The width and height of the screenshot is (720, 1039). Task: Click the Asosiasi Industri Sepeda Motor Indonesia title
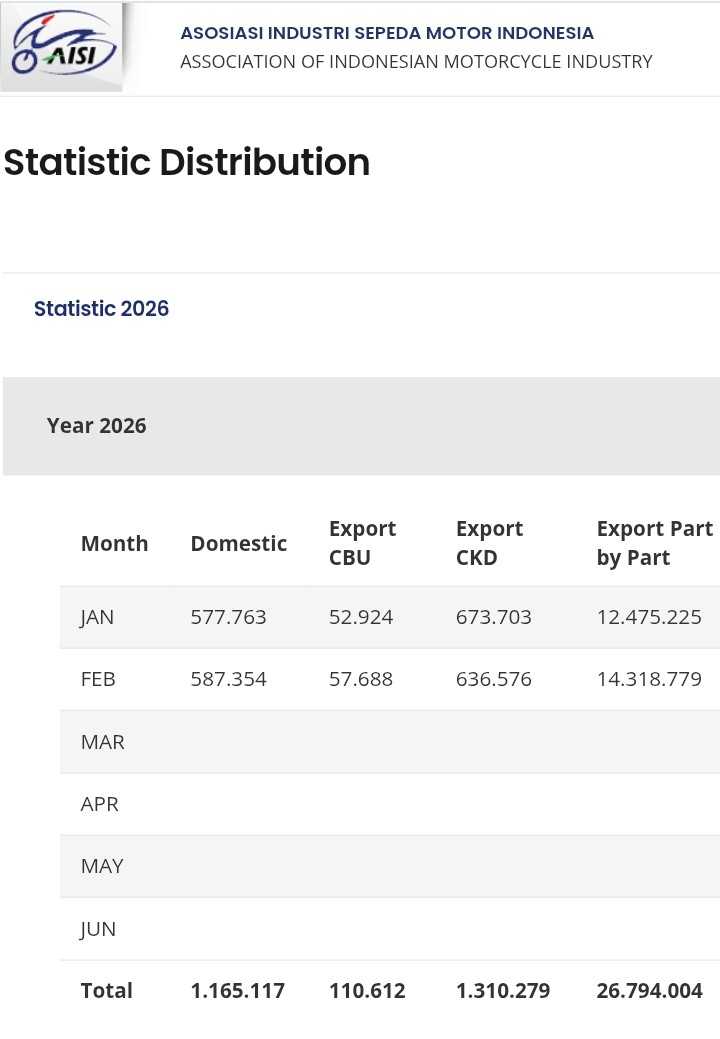pos(387,33)
